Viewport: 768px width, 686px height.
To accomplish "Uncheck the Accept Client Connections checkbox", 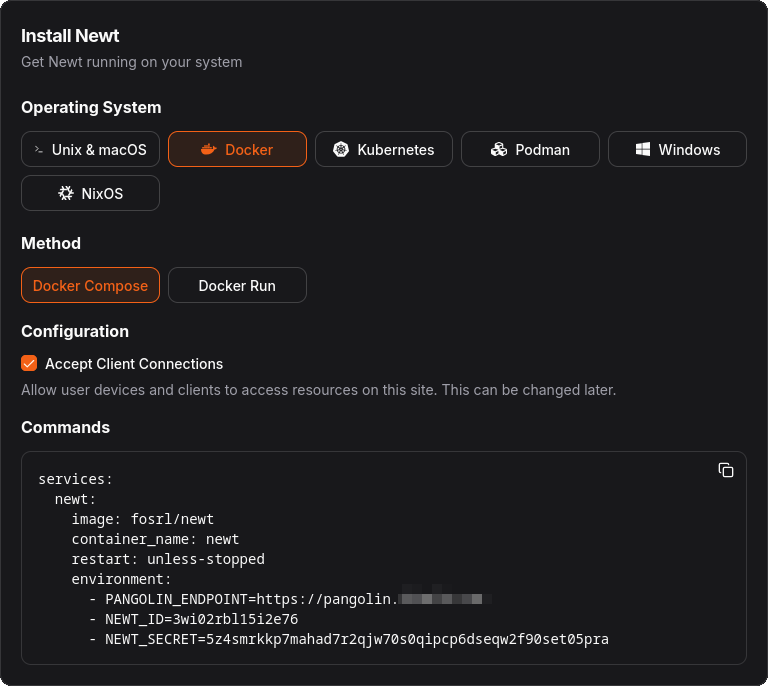I will tap(29, 363).
